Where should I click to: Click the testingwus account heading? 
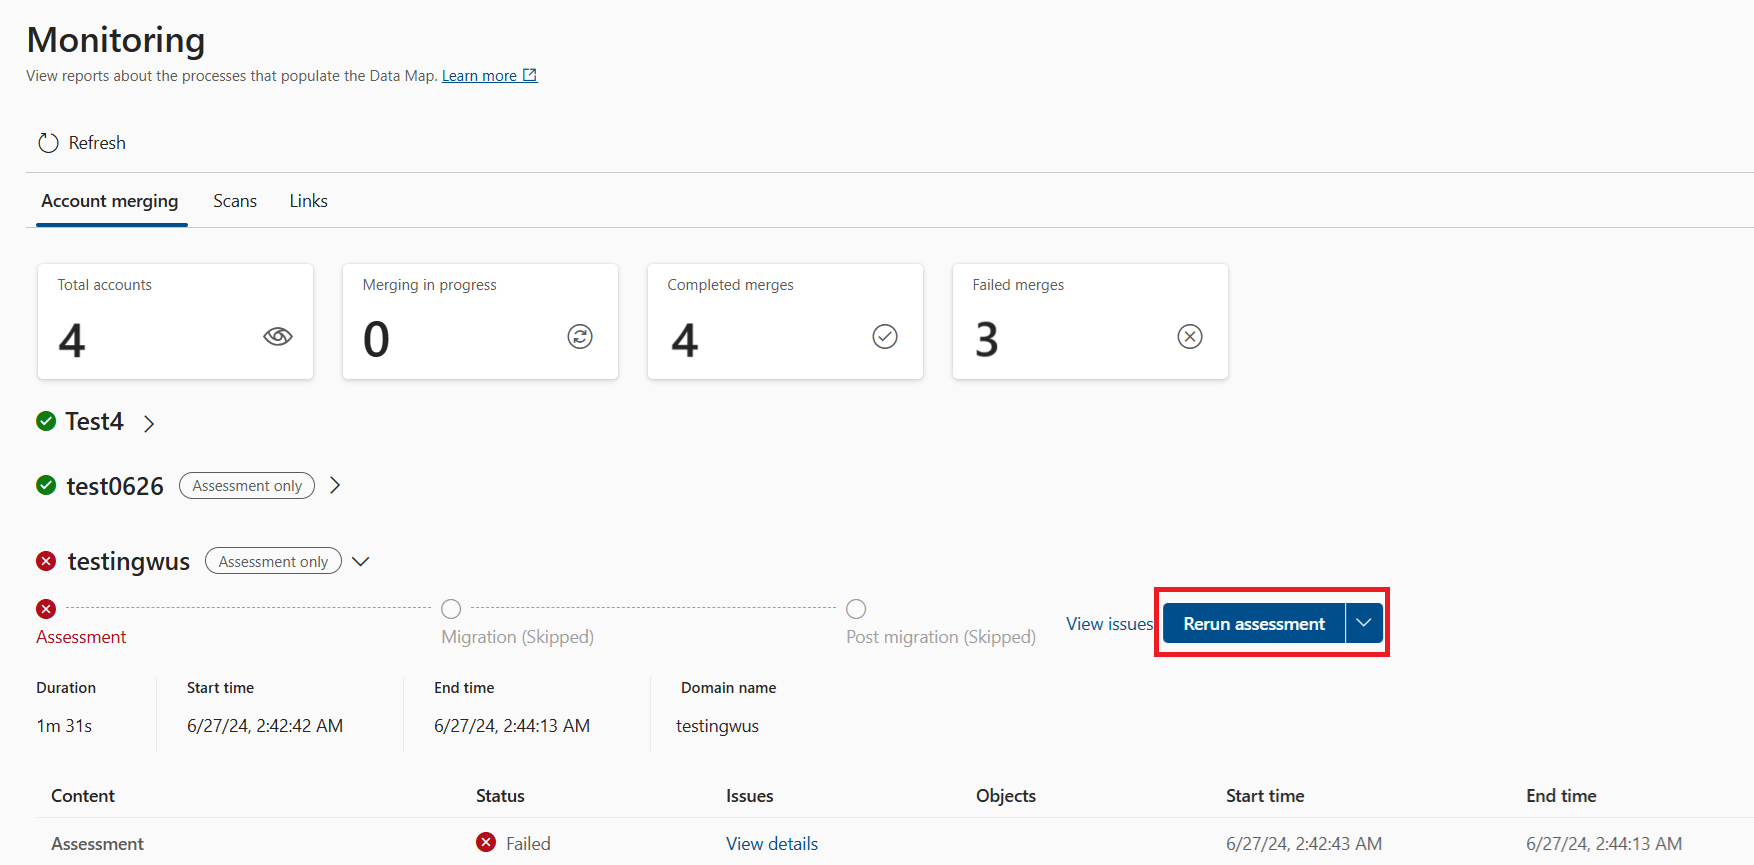pos(129,562)
